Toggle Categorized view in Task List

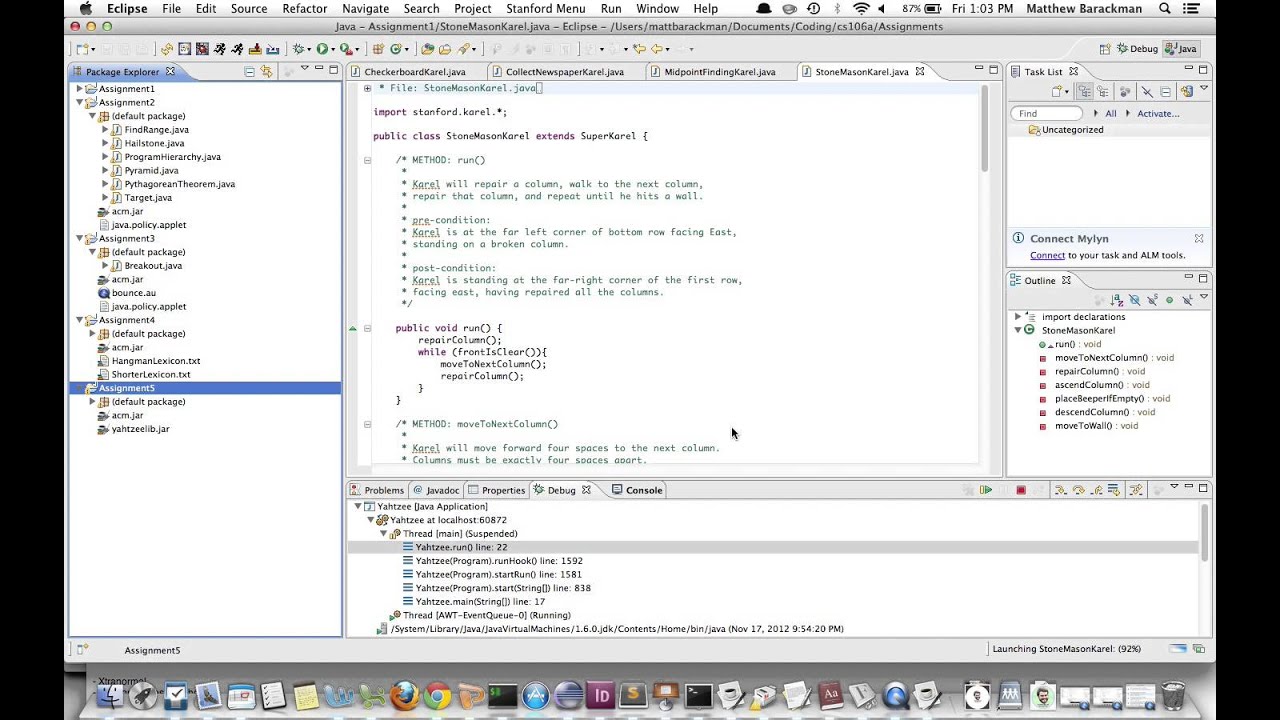[1084, 91]
